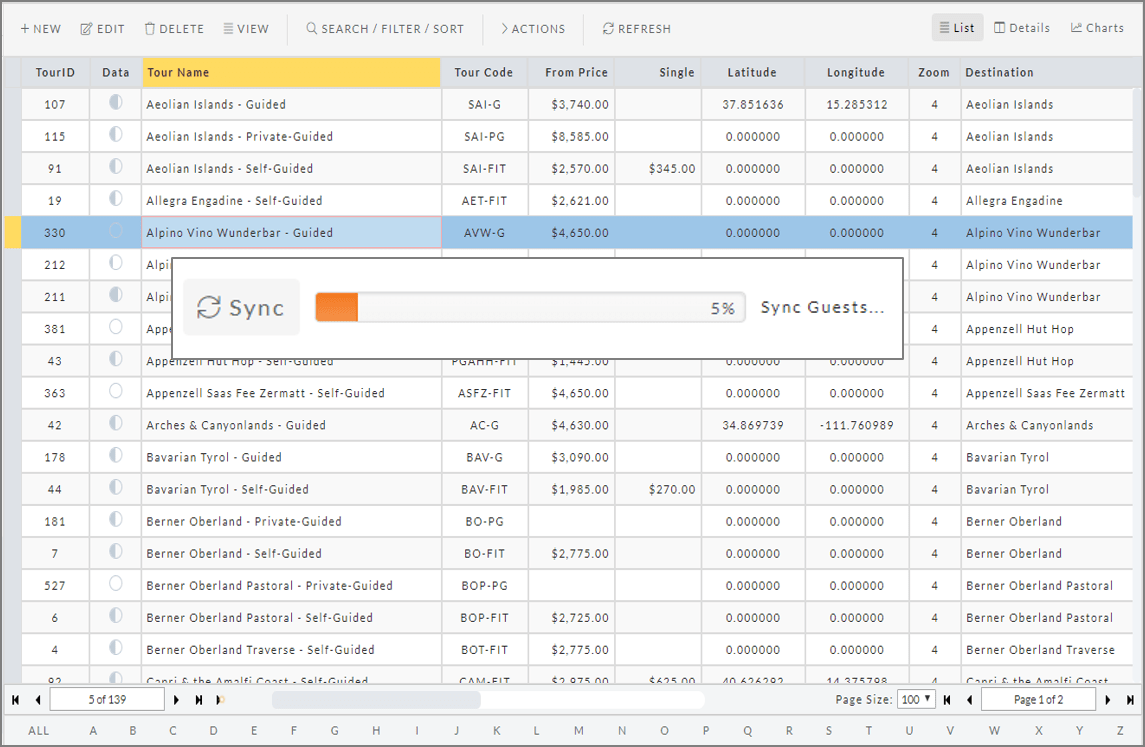Image resolution: width=1145 pixels, height=747 pixels.
Task: Click the New record toolbar button
Action: click(x=40, y=29)
